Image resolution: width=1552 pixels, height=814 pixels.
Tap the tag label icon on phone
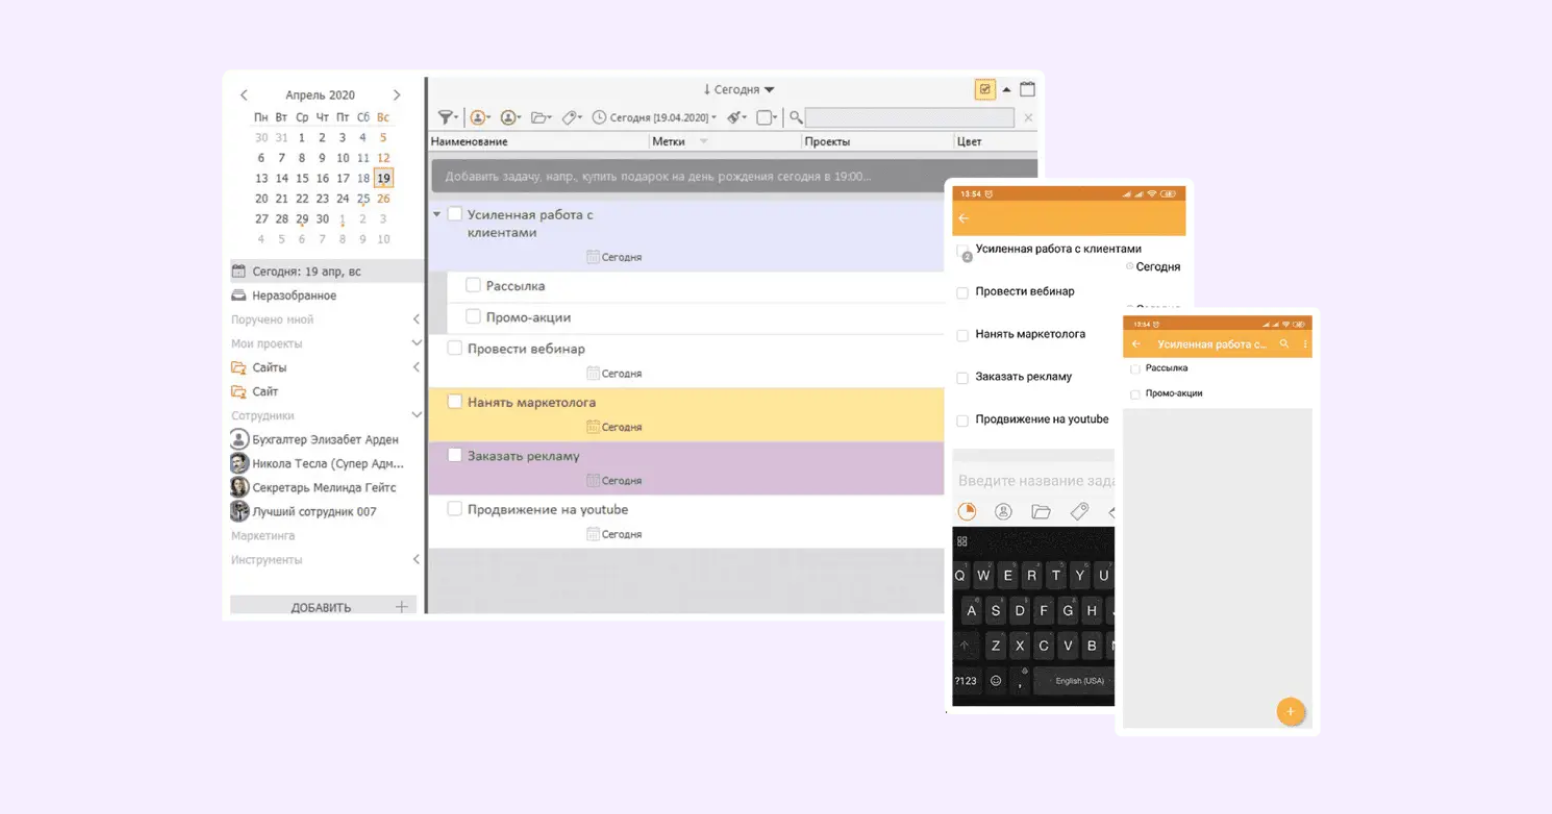[1079, 512]
